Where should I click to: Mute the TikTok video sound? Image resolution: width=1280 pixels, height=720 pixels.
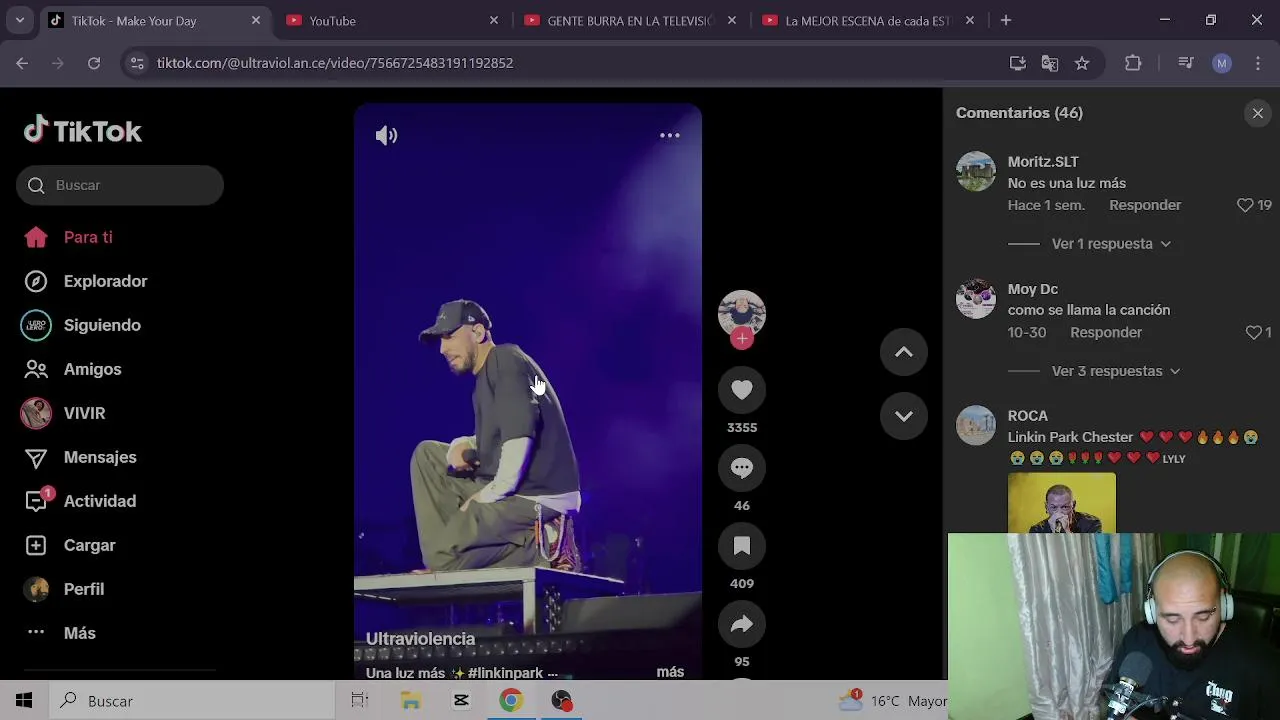386,136
